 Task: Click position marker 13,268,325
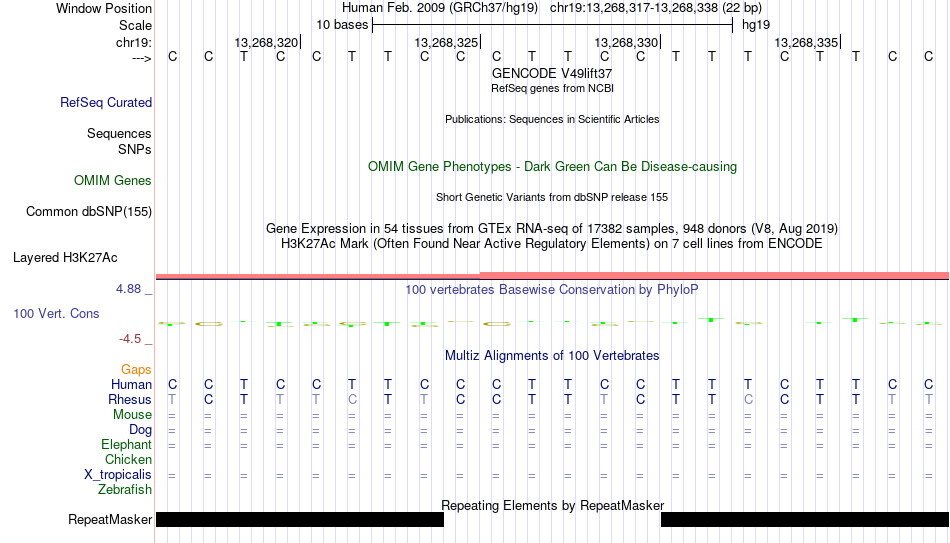pyautogui.click(x=447, y=42)
